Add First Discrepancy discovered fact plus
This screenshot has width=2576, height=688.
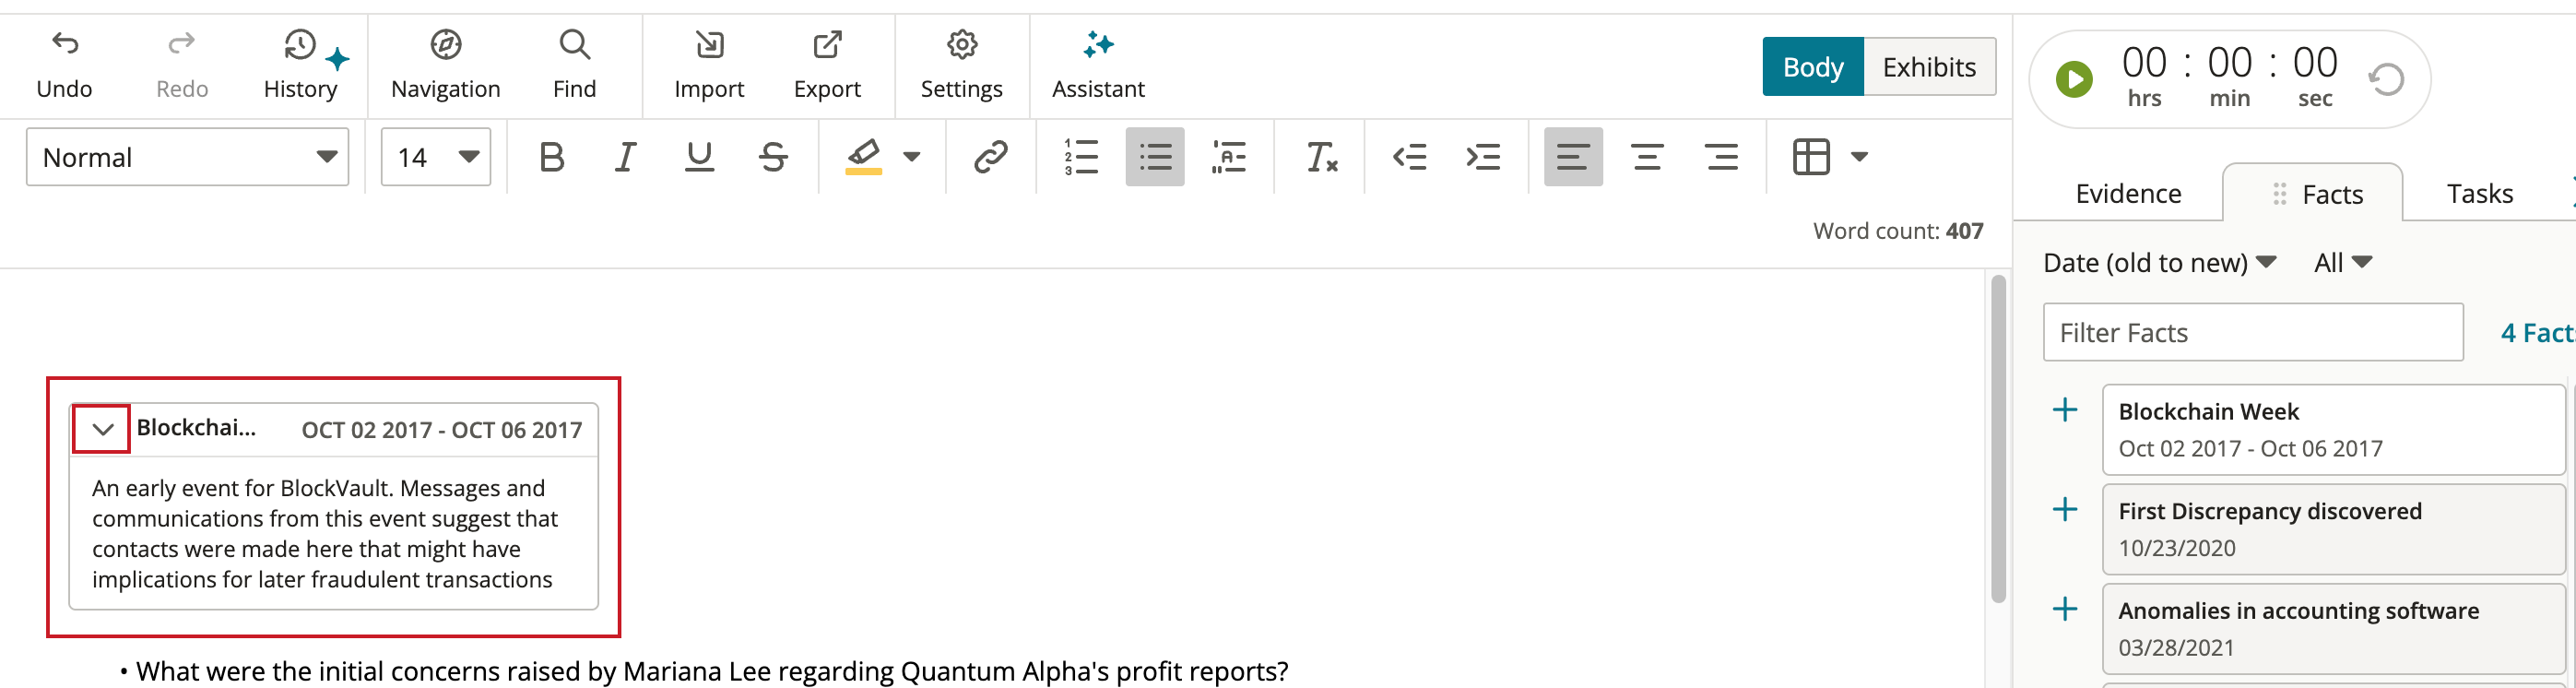(2065, 510)
